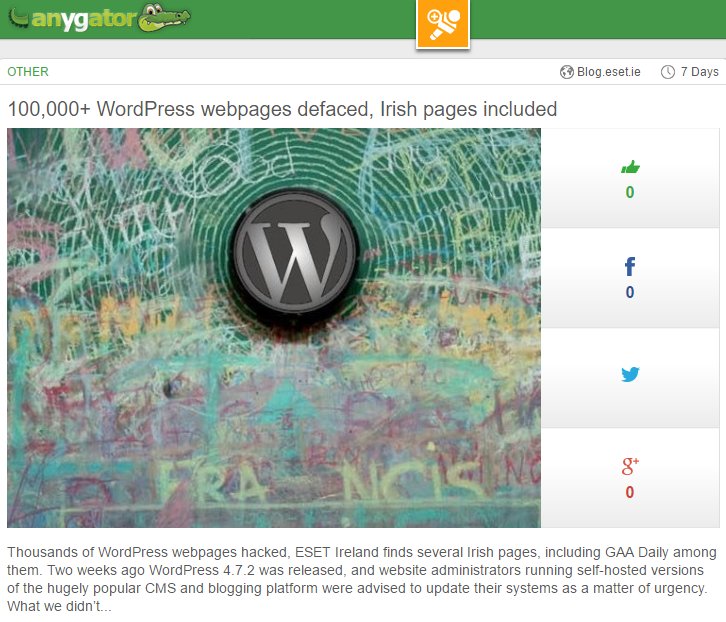Share the article on Facebook

(630, 267)
